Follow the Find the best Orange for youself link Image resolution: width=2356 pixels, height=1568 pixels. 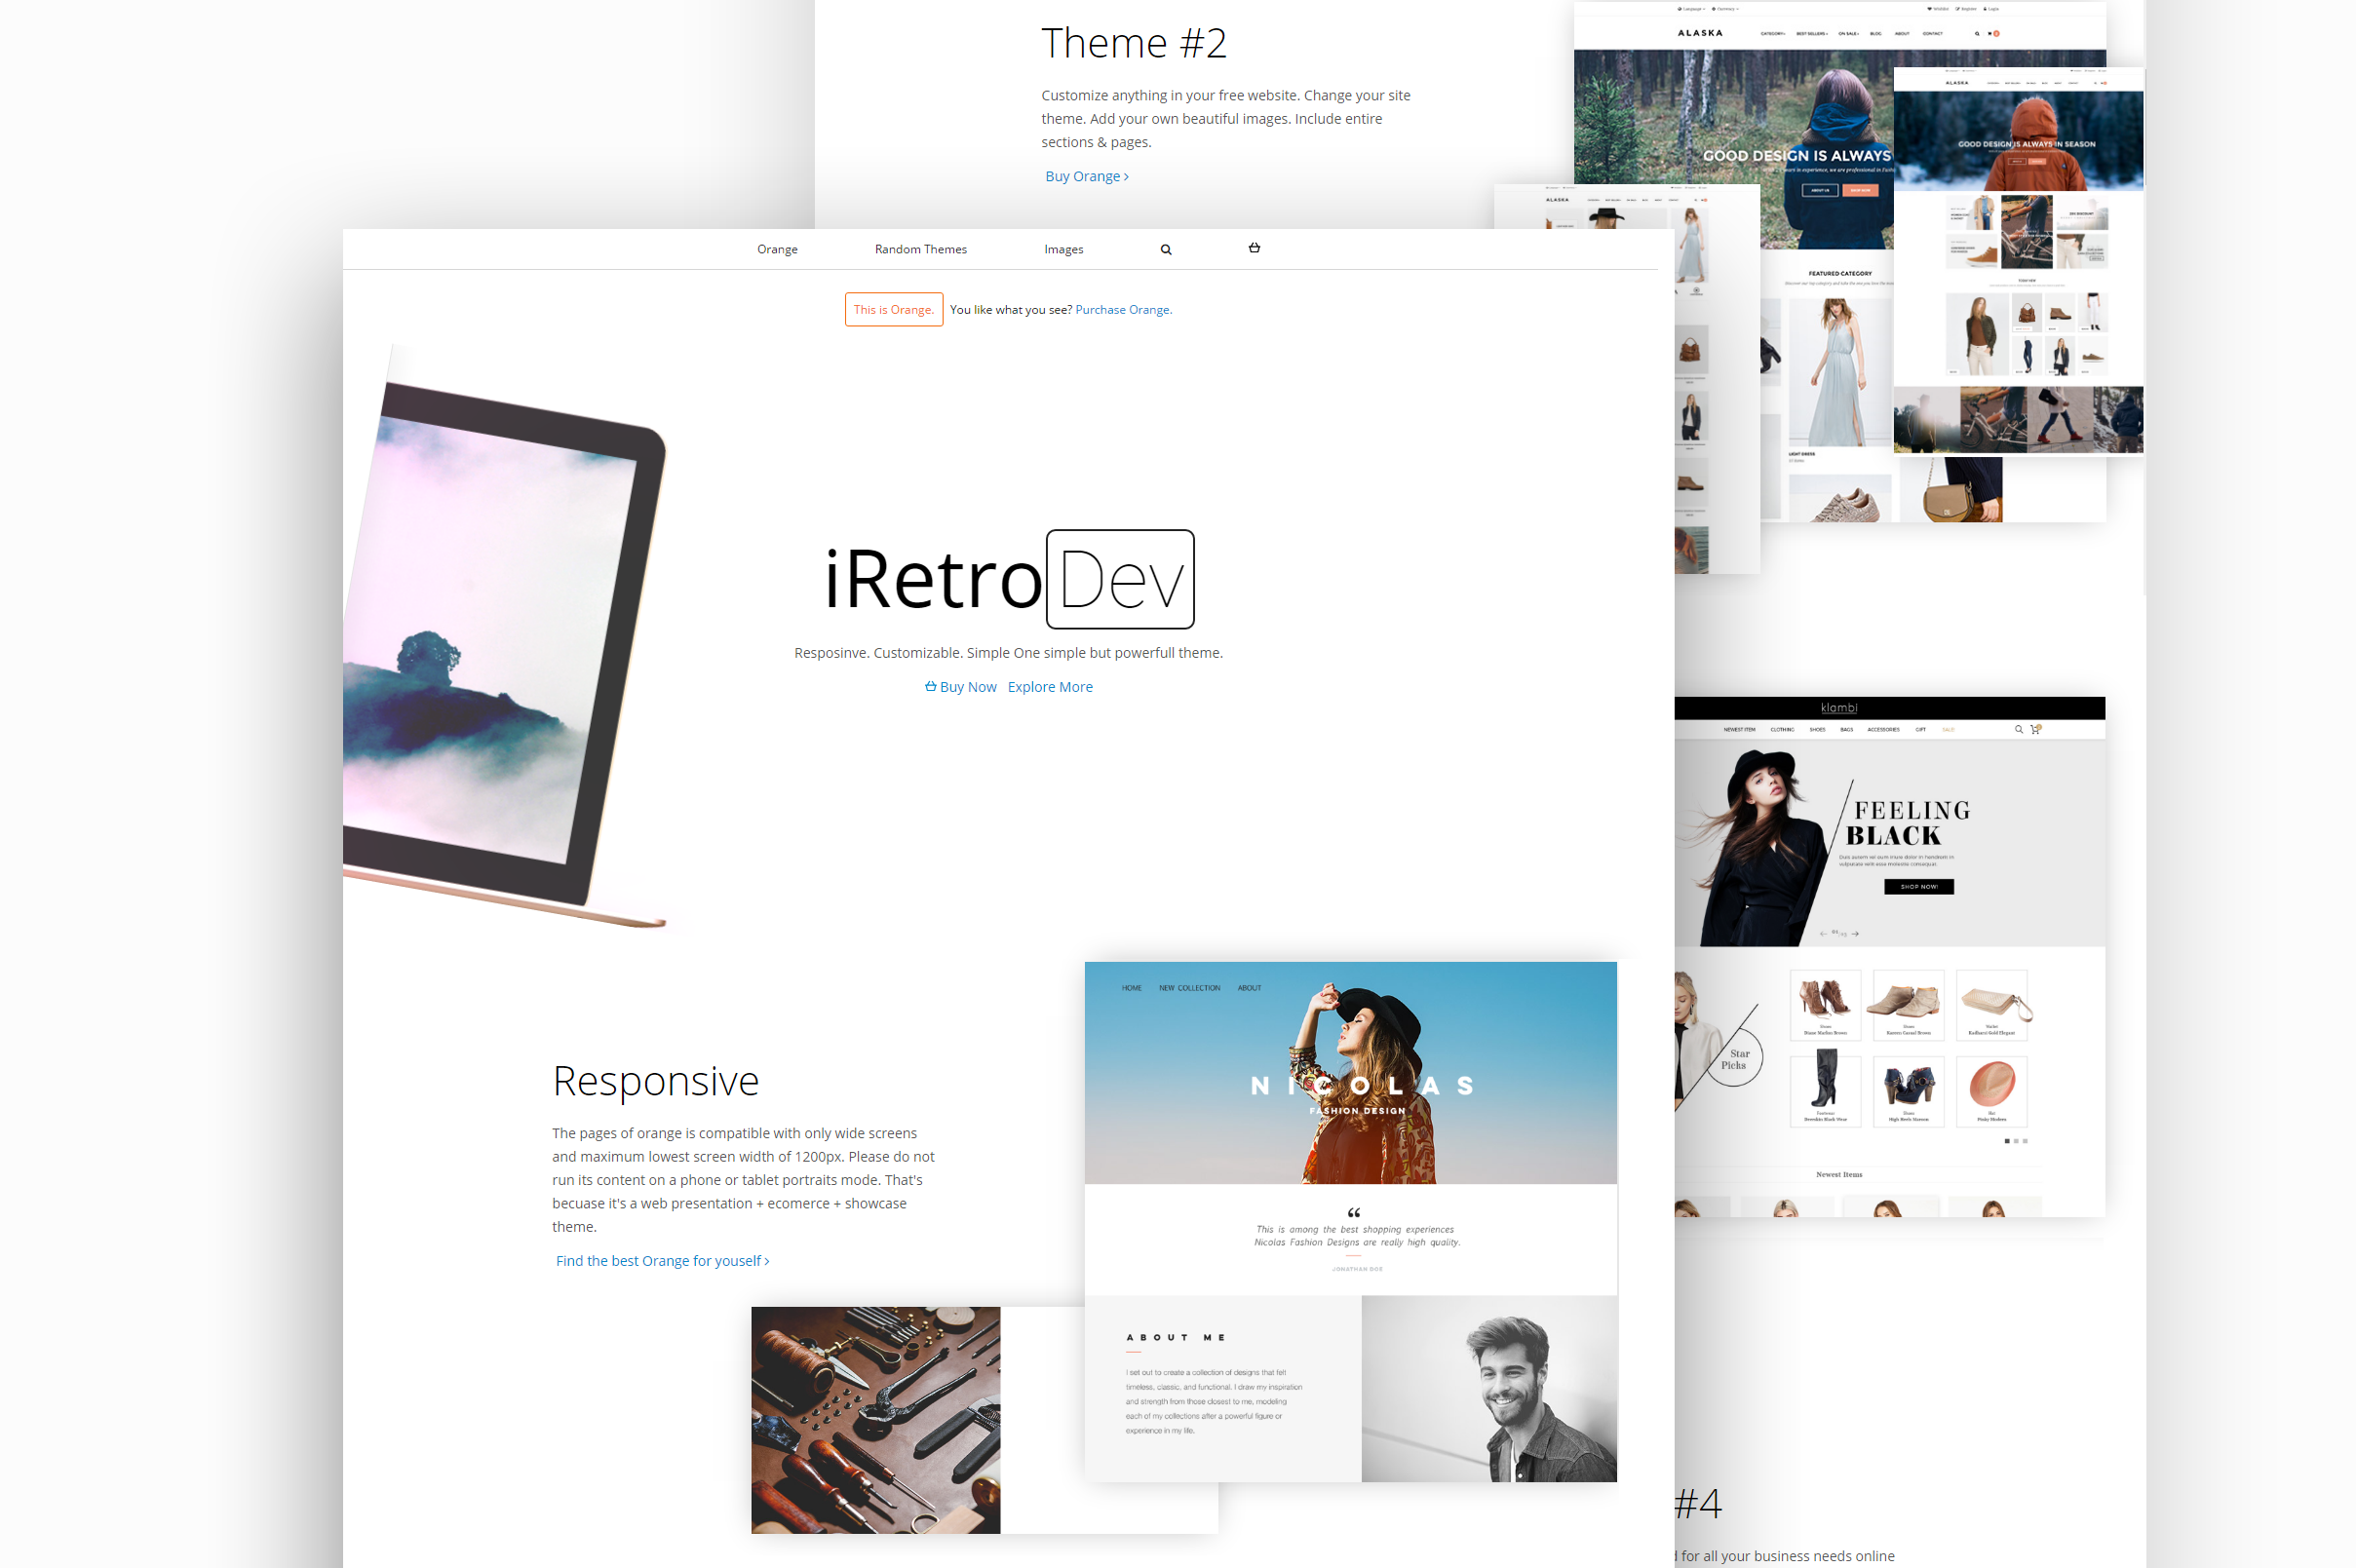coord(661,1260)
